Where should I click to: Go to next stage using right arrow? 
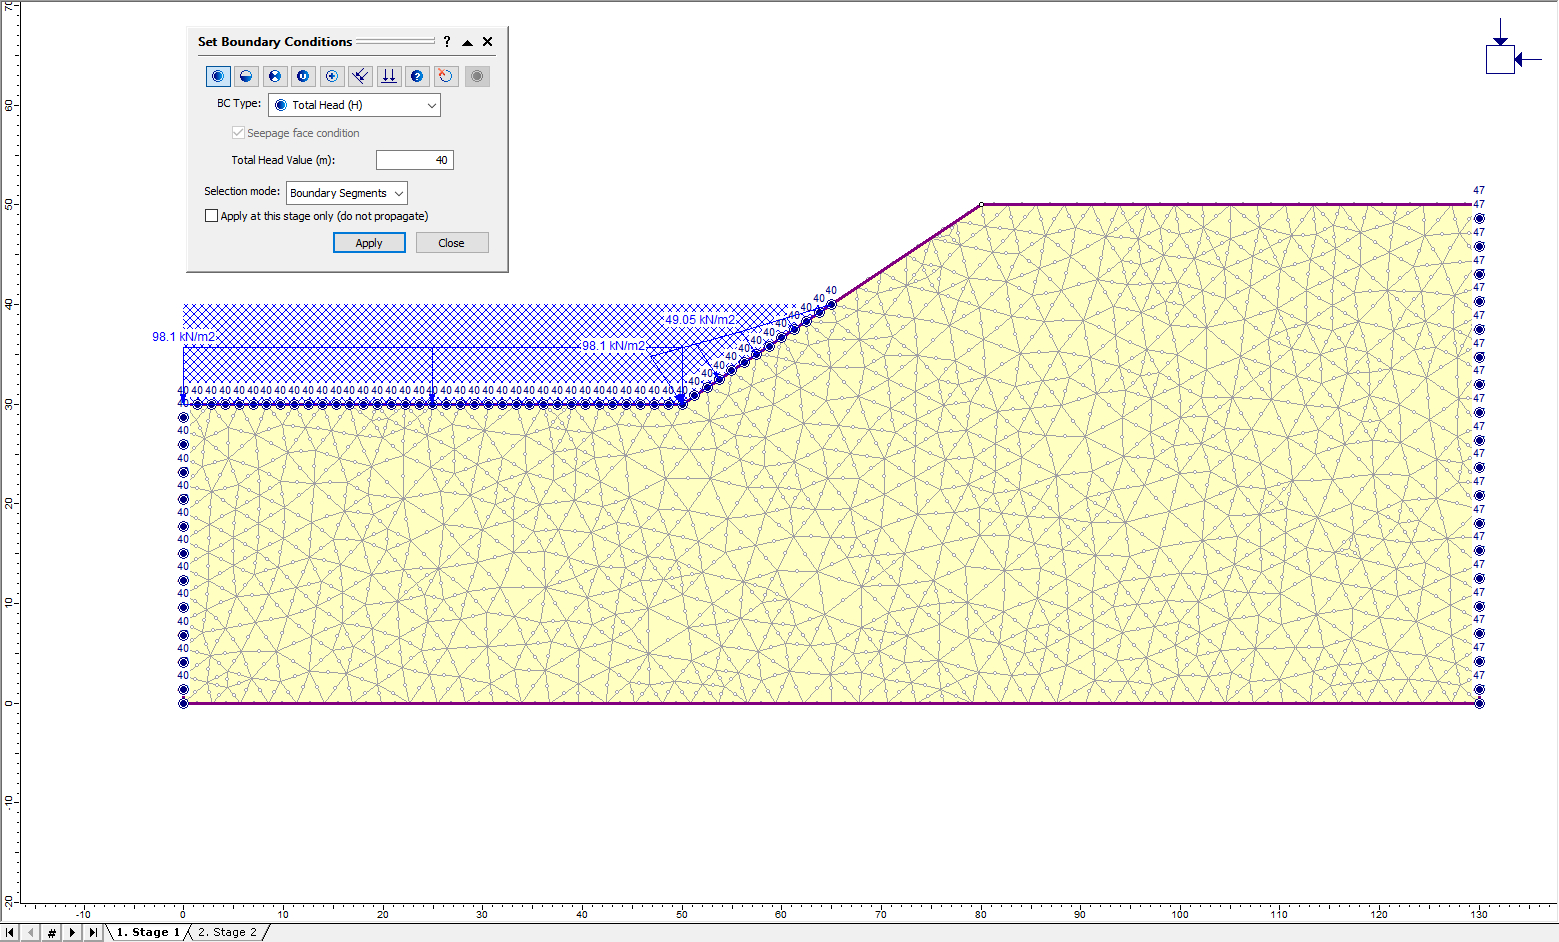pyautogui.click(x=72, y=932)
